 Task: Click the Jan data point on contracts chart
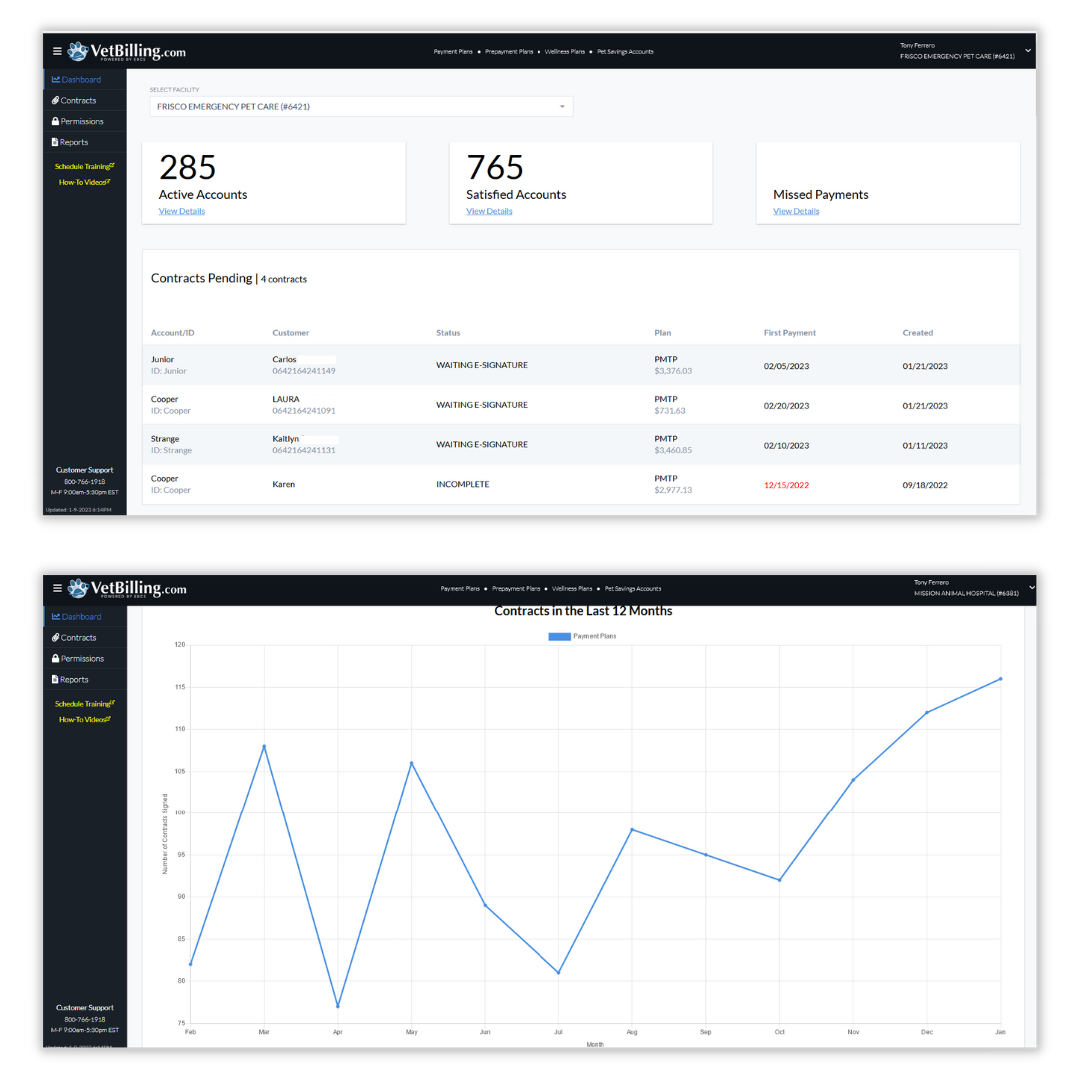coord(1000,679)
